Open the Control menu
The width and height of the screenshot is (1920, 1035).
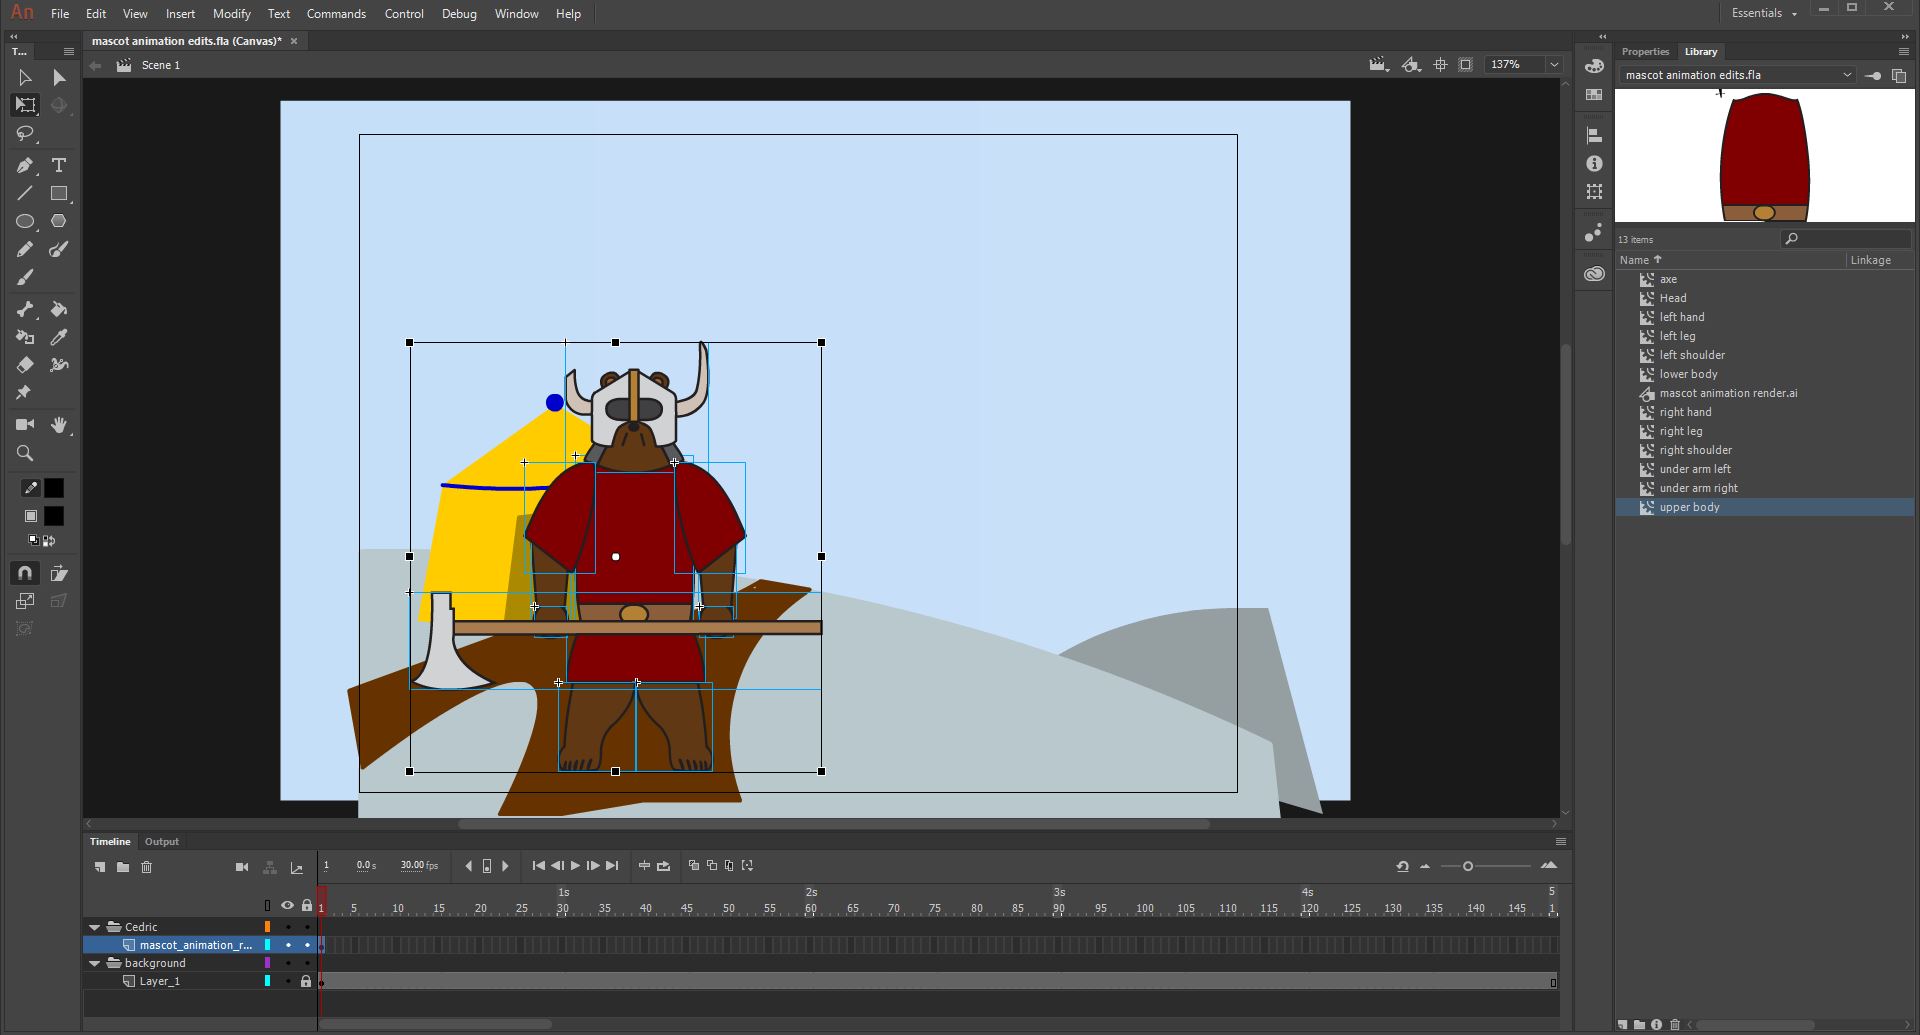click(403, 13)
